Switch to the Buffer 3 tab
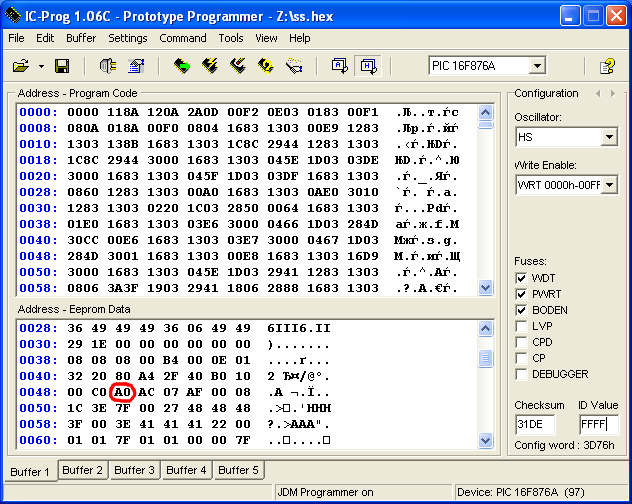Screen dimensions: 632x504 (x=134, y=470)
